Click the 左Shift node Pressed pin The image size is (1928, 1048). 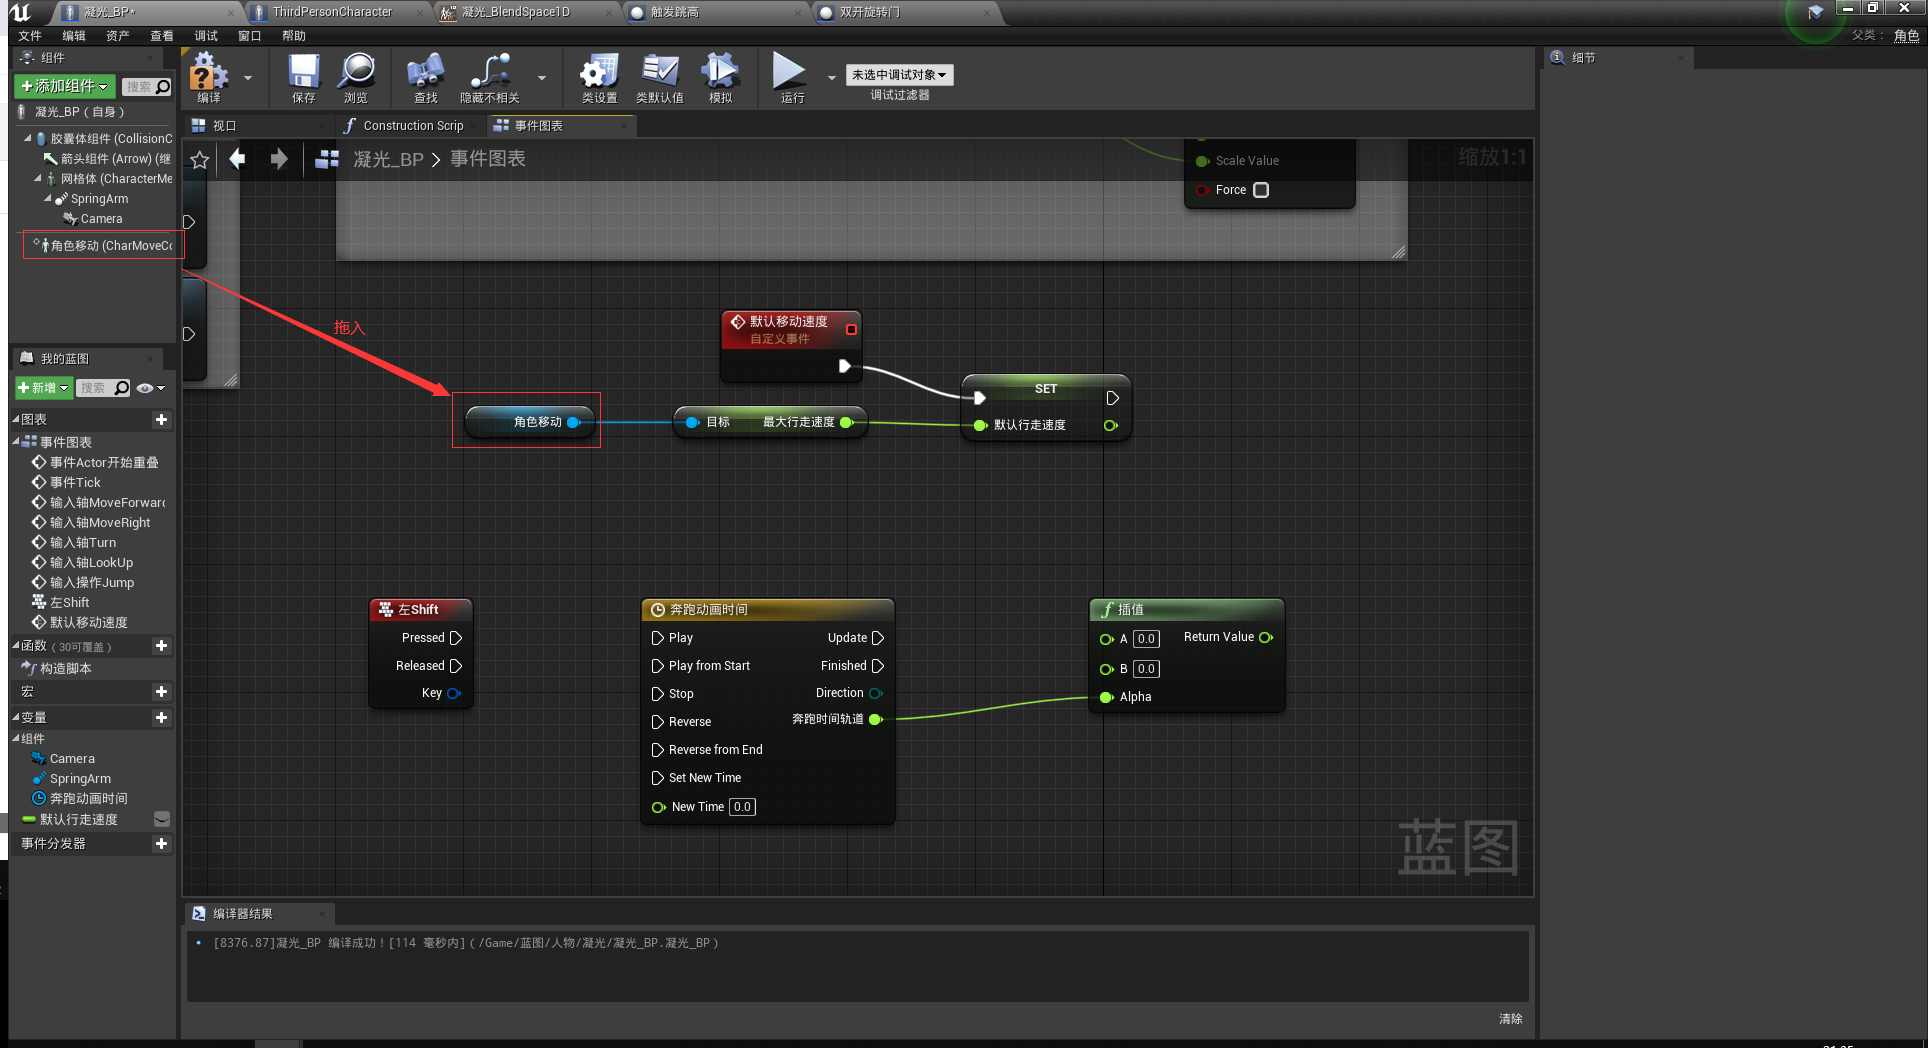456,638
